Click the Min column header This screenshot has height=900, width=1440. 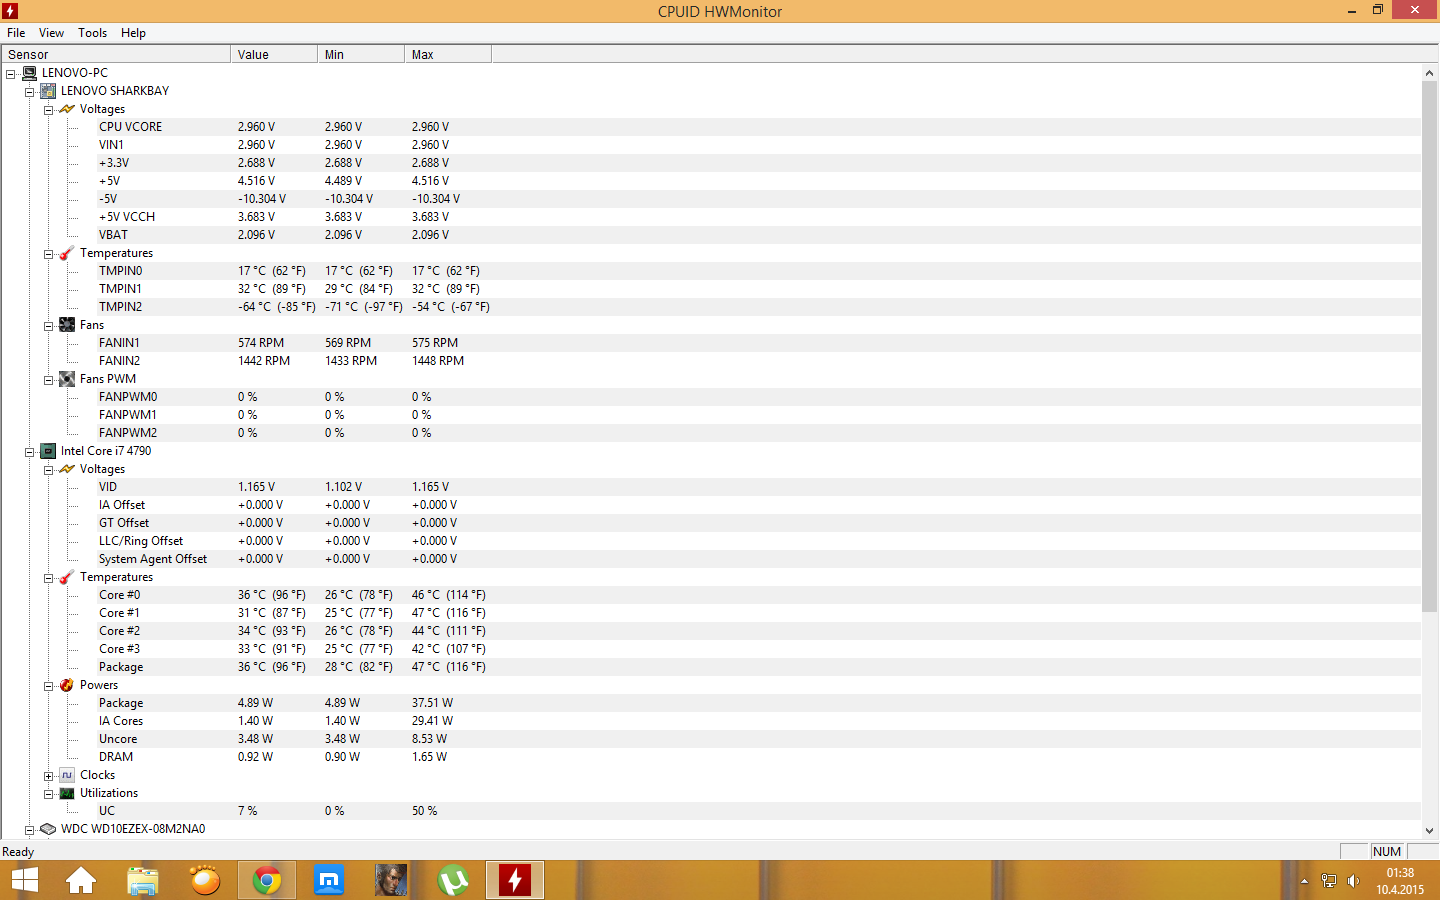tap(361, 54)
